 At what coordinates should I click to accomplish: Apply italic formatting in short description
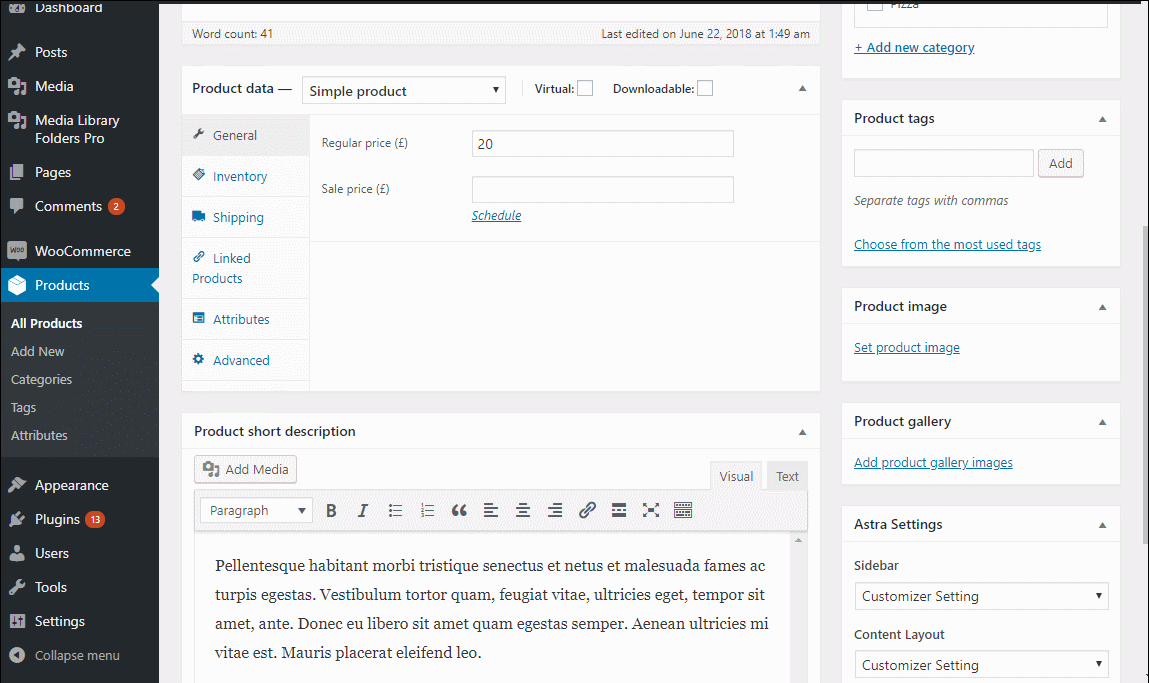363,511
